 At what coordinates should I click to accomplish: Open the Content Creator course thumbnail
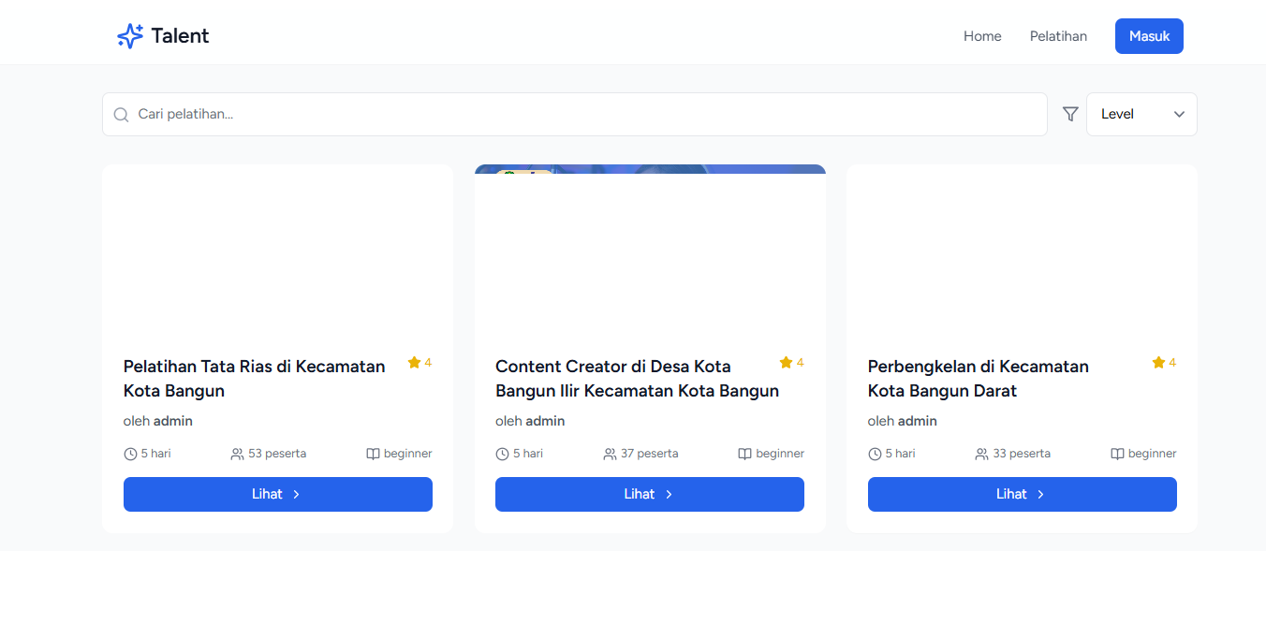click(x=650, y=250)
